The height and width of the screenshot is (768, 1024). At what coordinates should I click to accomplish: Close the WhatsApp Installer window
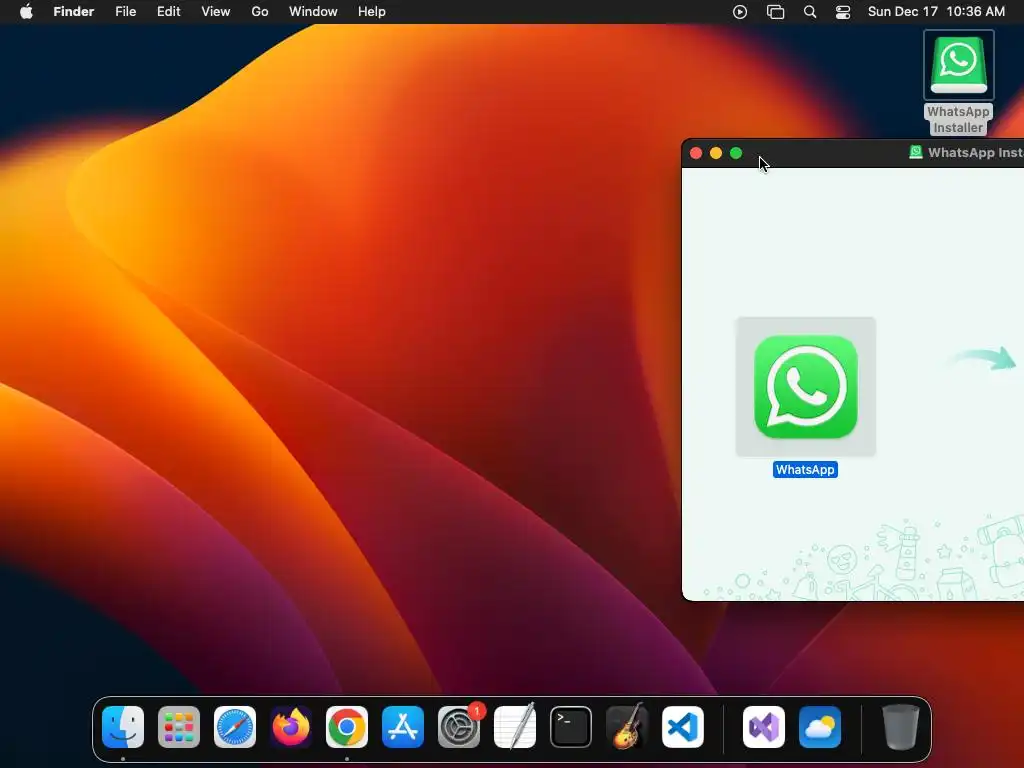696,153
